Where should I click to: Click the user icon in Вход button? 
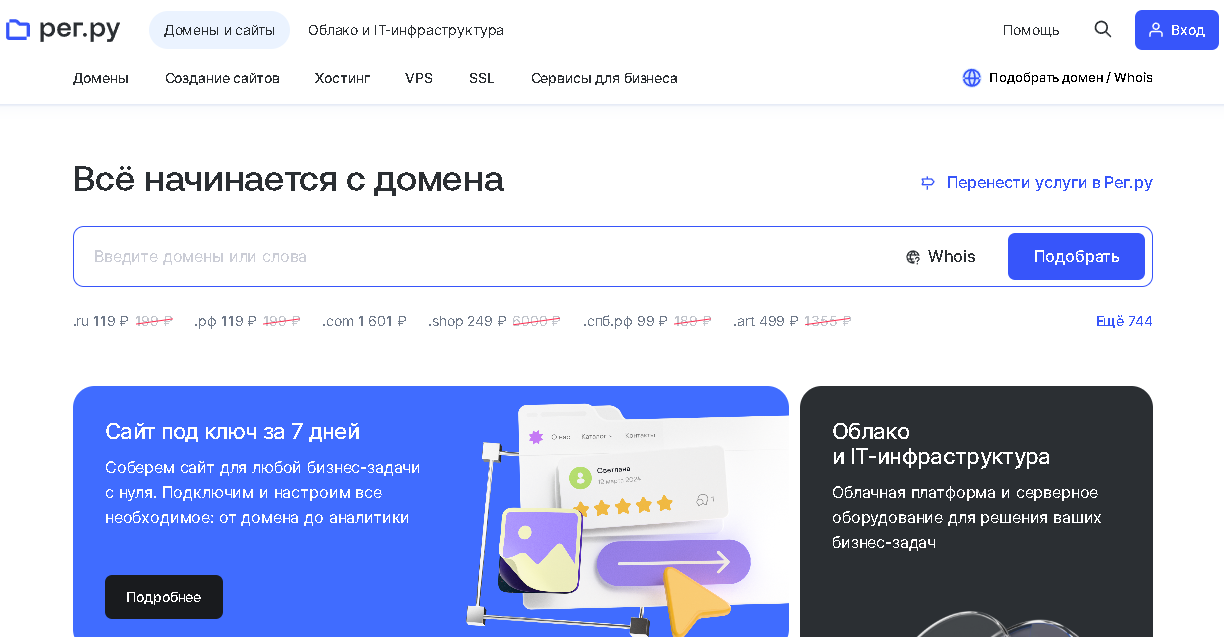coord(1156,30)
